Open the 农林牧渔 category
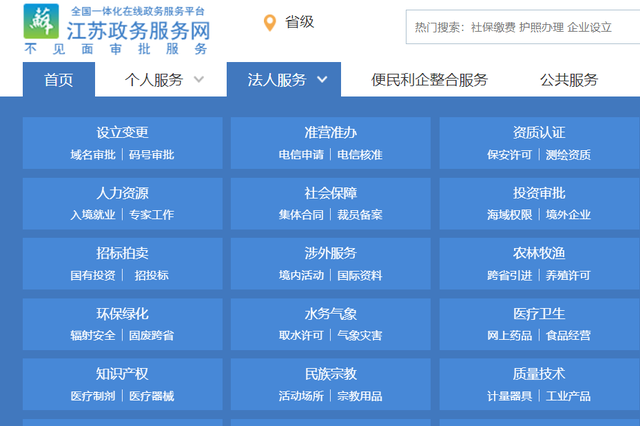This screenshot has height=426, width=640. [x=539, y=253]
